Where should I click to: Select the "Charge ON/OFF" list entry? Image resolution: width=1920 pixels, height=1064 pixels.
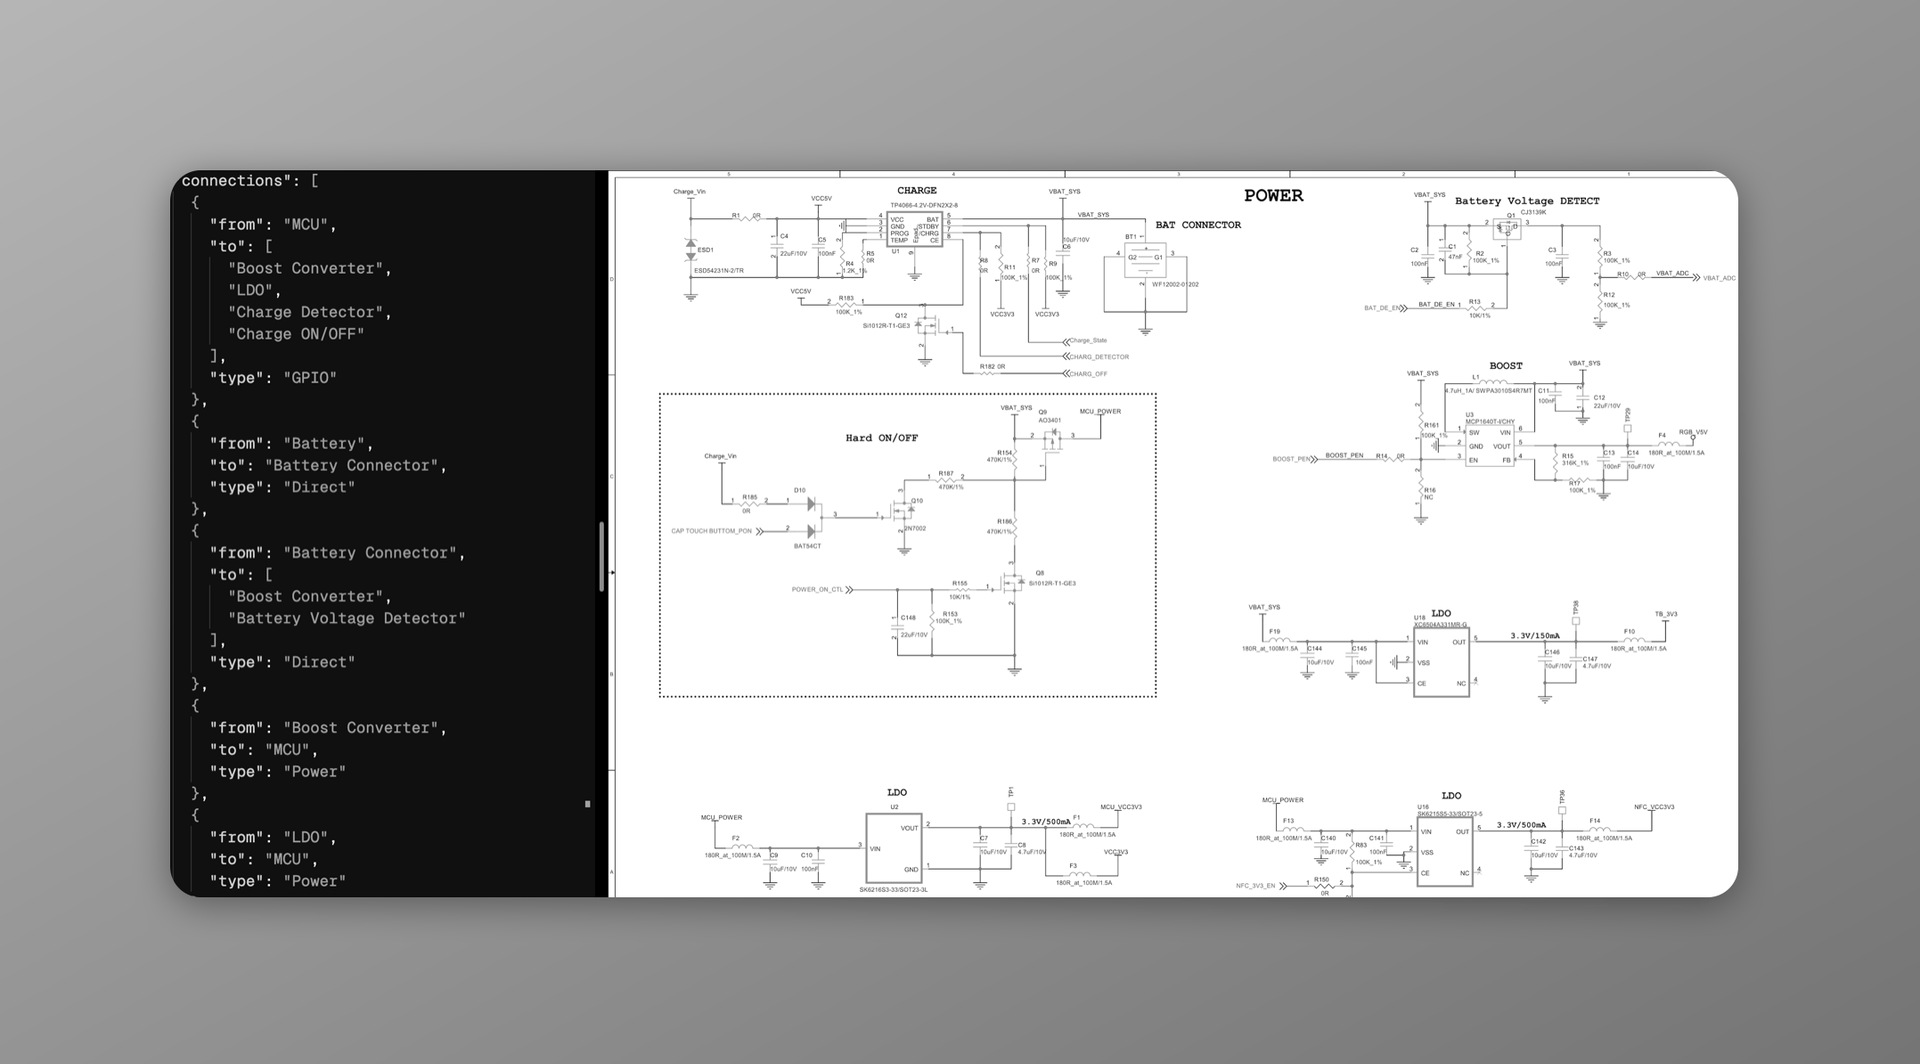296,334
